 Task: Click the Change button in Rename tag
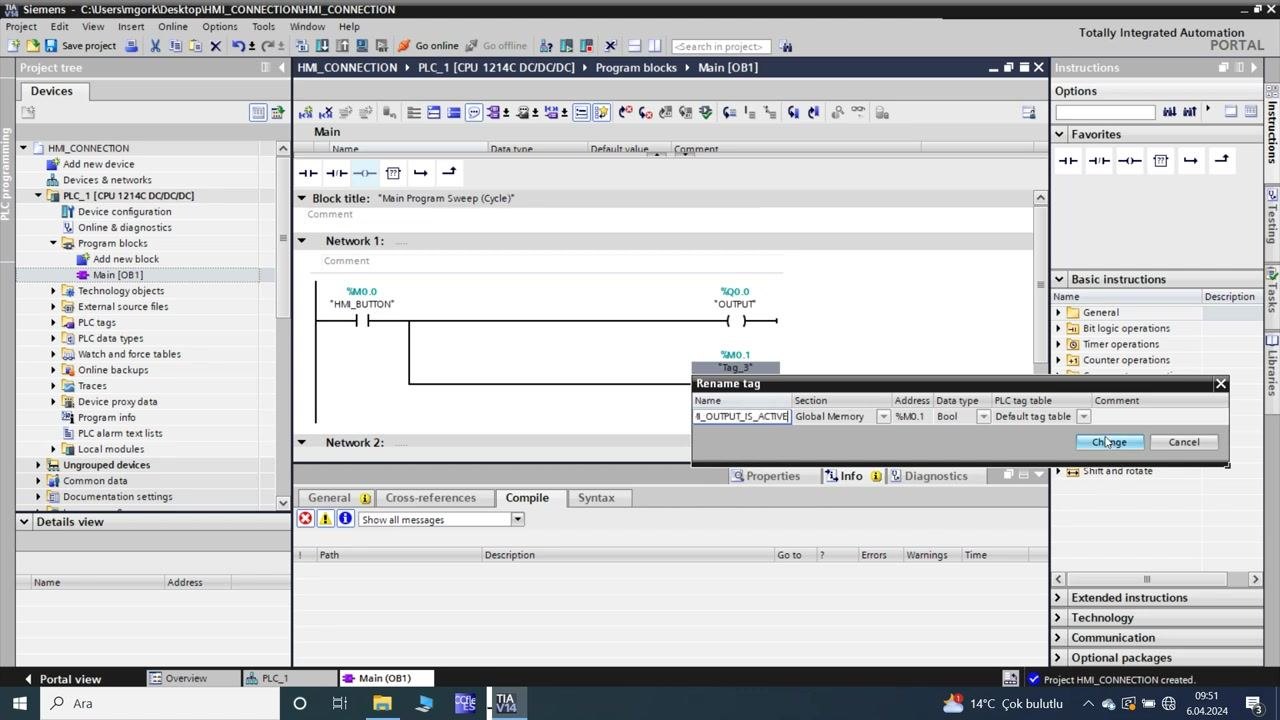[x=1109, y=442]
